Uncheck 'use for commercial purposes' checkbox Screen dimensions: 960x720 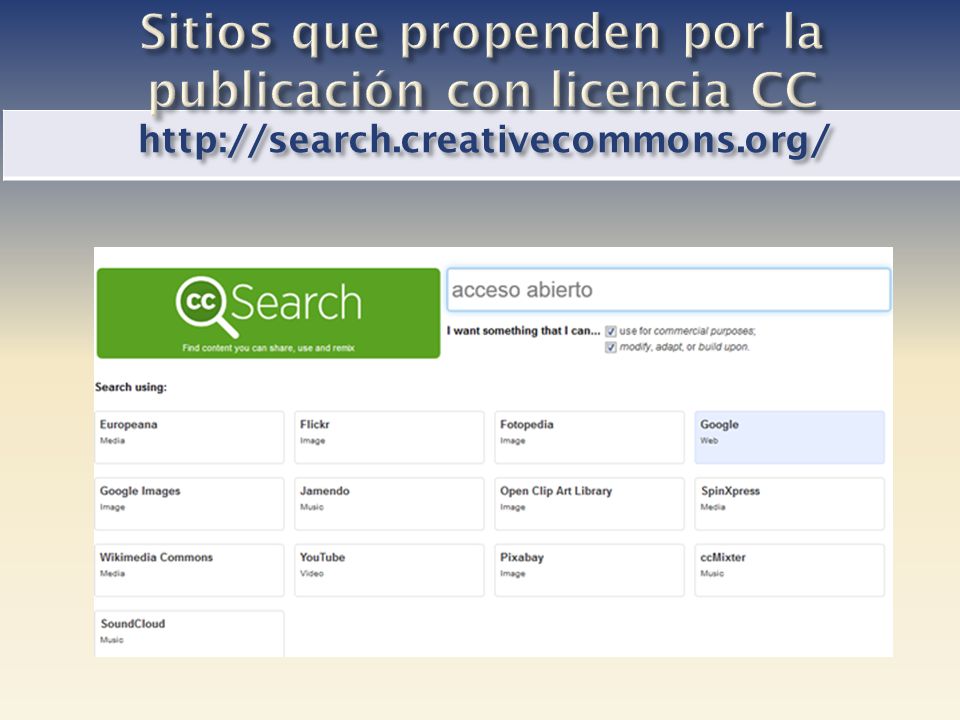pyautogui.click(x=610, y=331)
